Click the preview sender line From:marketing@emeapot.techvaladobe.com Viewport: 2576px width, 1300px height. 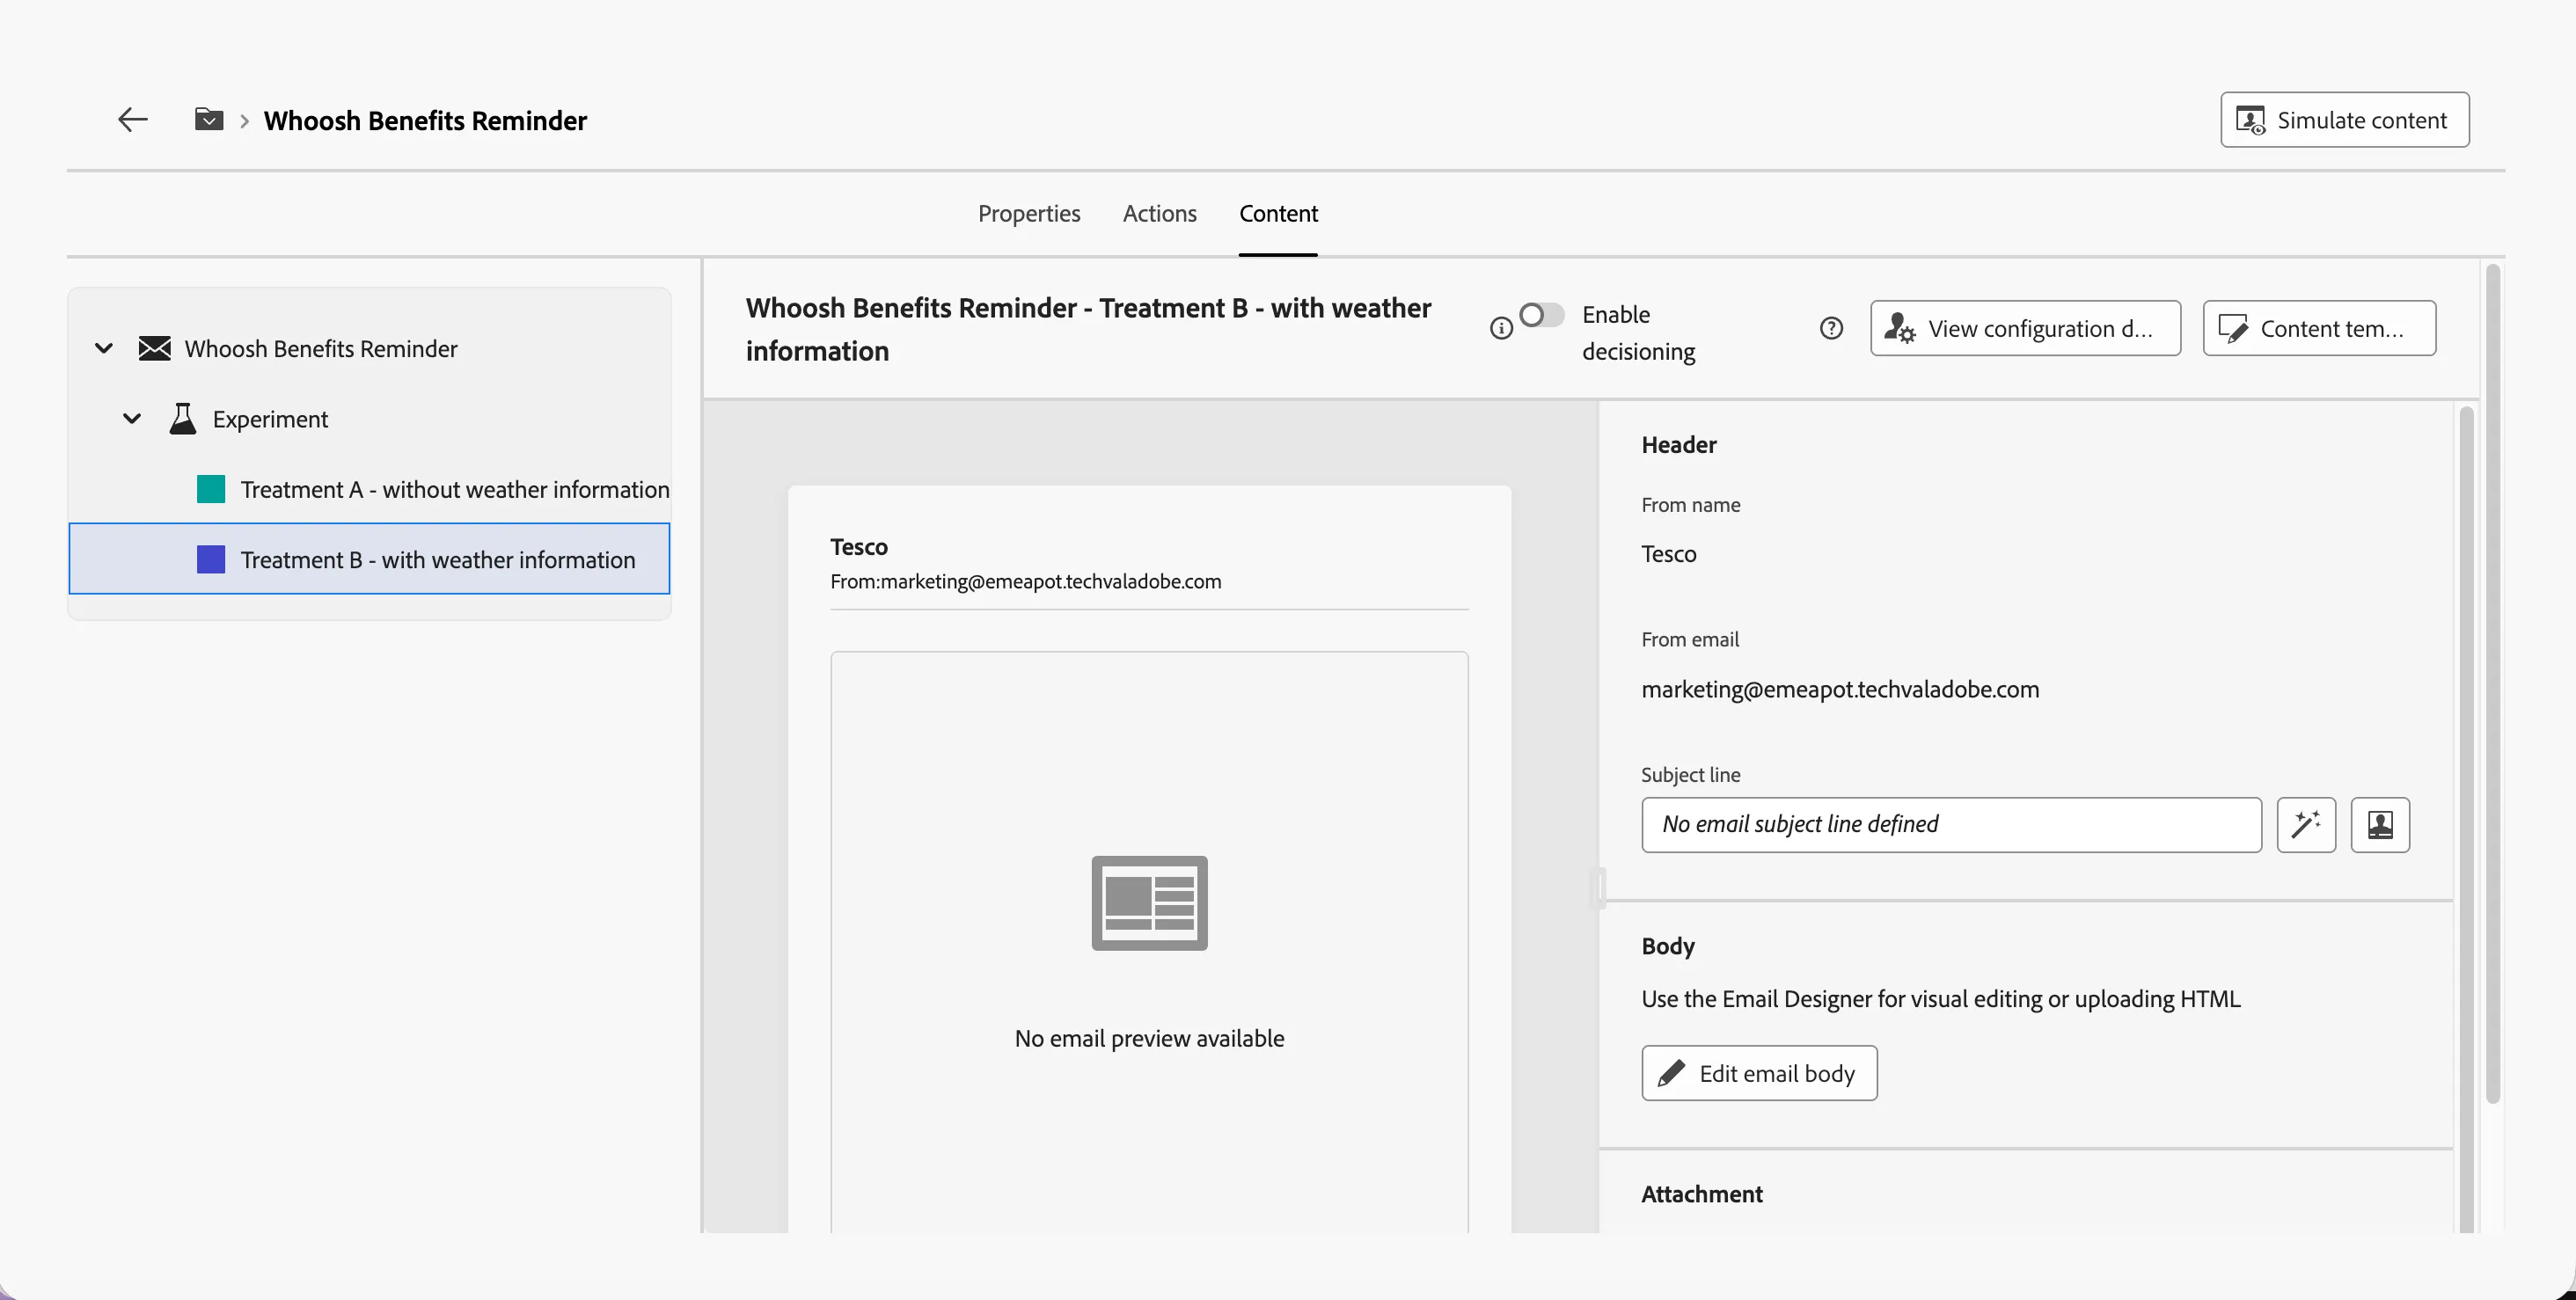1025,581
